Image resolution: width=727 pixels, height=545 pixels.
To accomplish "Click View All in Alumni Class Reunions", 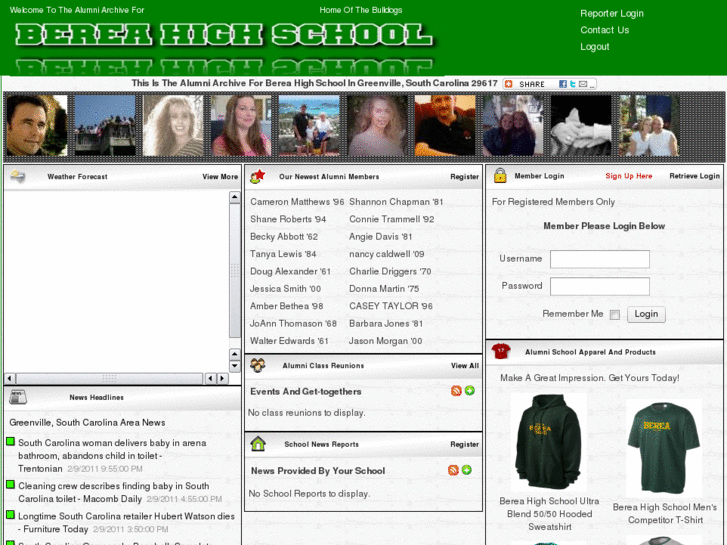I will tap(465, 365).
